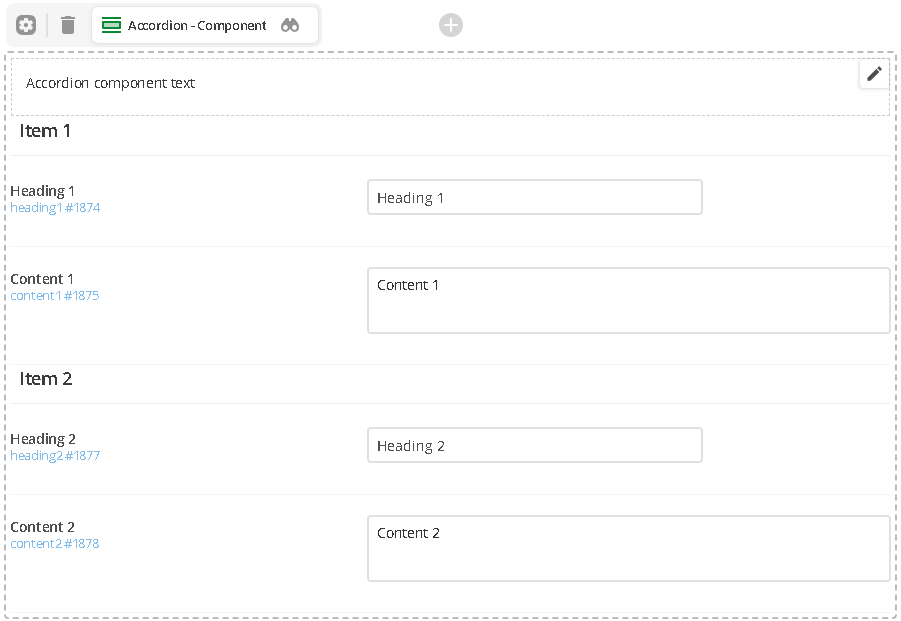
Task: Focus the Heading 1 input field
Action: click(x=535, y=197)
